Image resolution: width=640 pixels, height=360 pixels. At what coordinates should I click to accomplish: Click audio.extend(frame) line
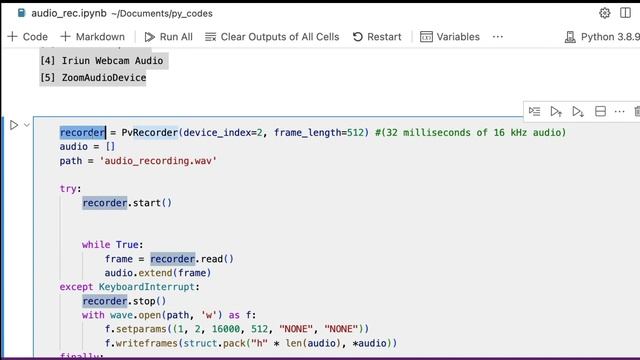pyautogui.click(x=158, y=273)
